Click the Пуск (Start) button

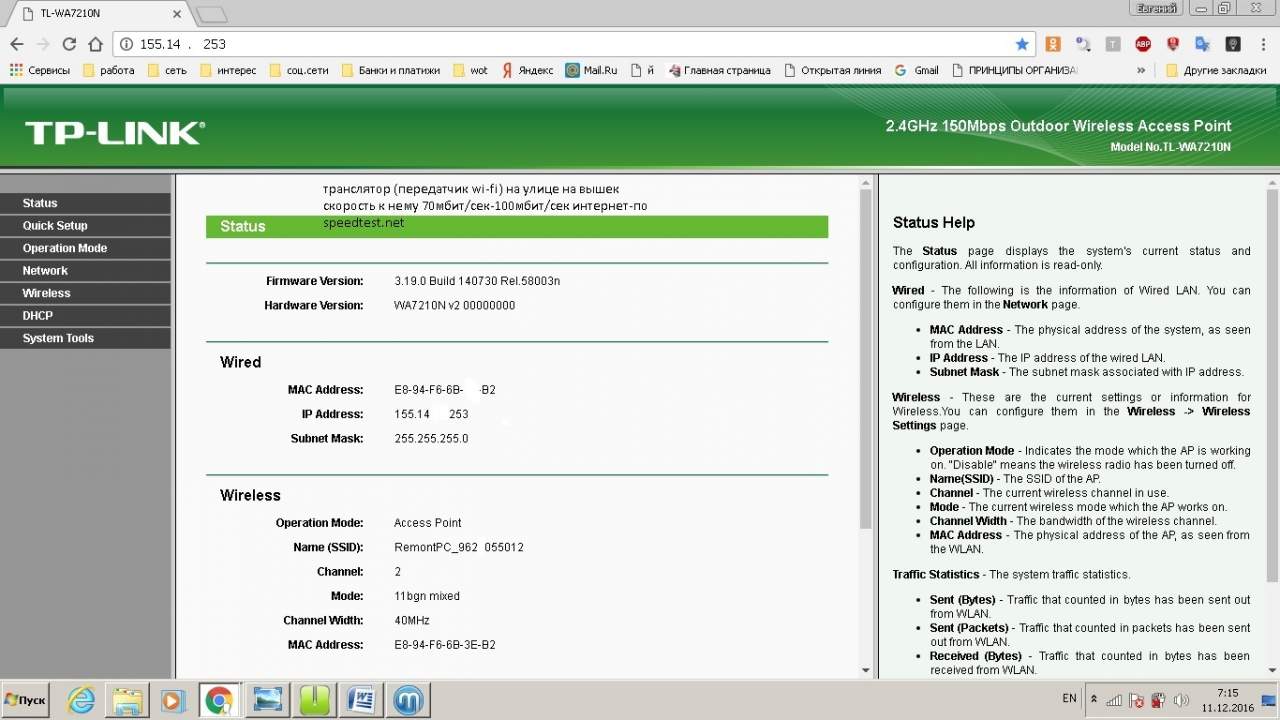[x=27, y=699]
